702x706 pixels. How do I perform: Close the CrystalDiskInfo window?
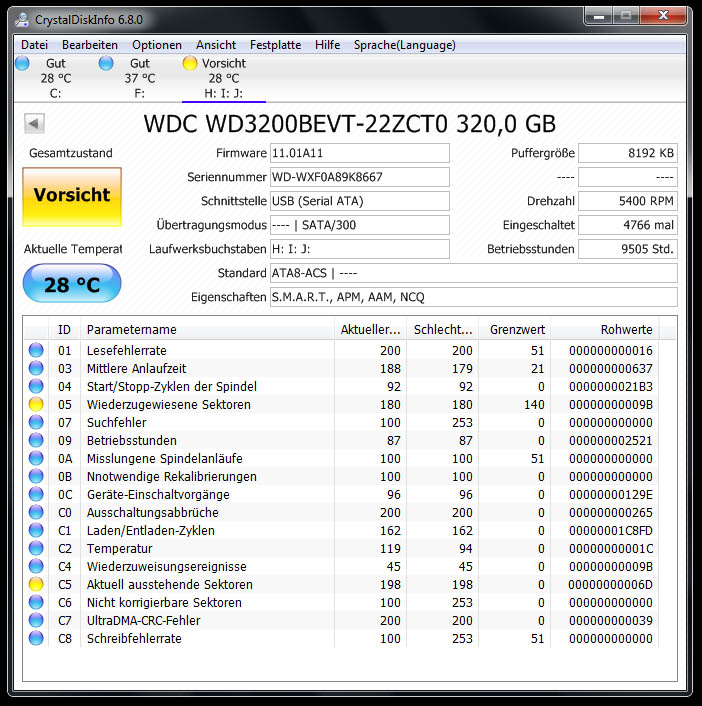(x=663, y=16)
